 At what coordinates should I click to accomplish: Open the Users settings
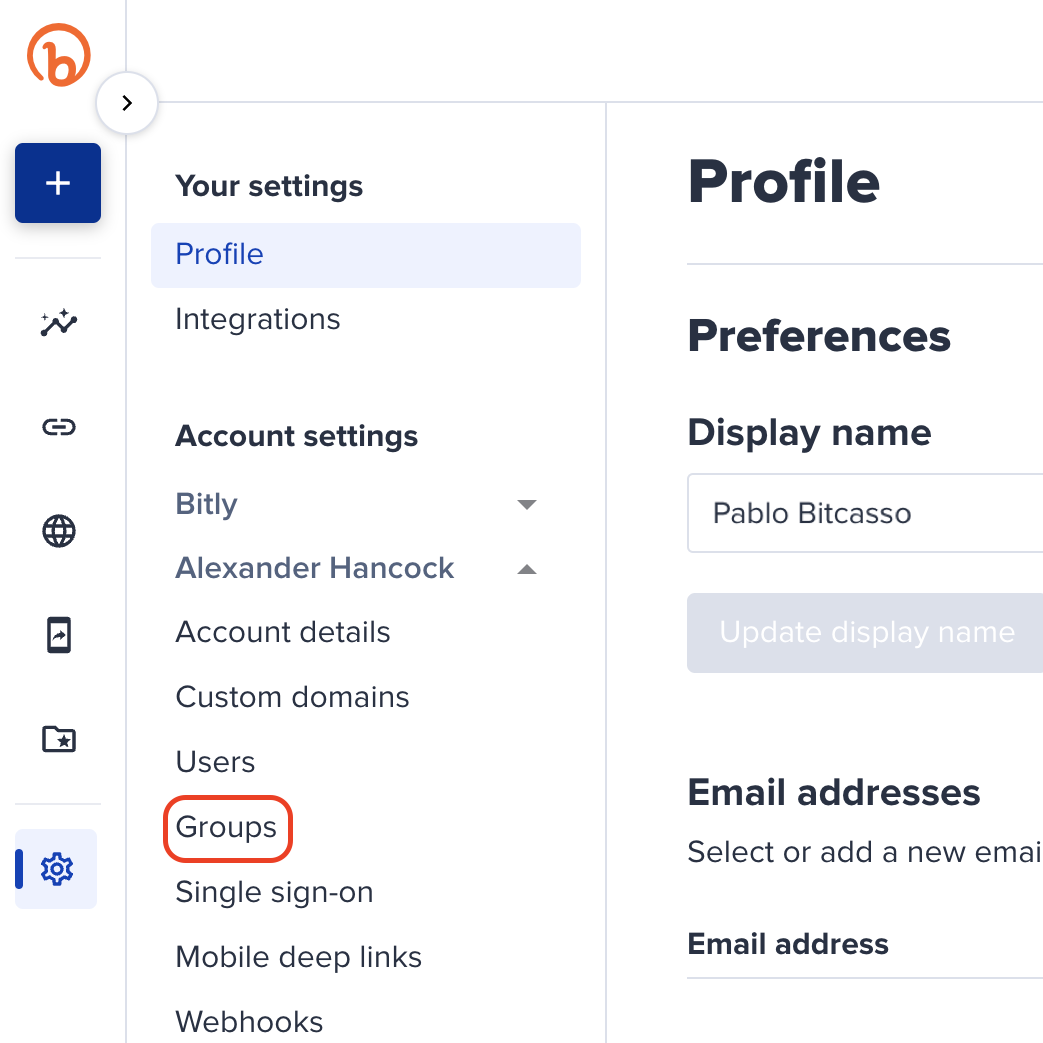(x=215, y=761)
